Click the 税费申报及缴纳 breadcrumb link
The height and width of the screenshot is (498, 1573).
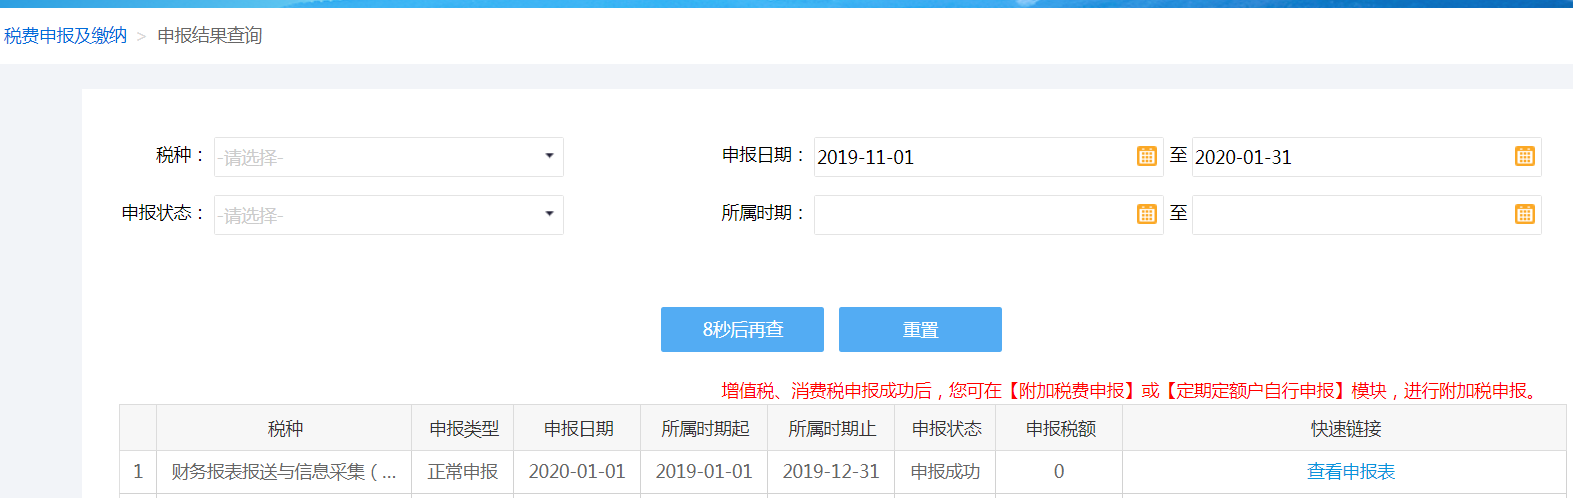[65, 36]
